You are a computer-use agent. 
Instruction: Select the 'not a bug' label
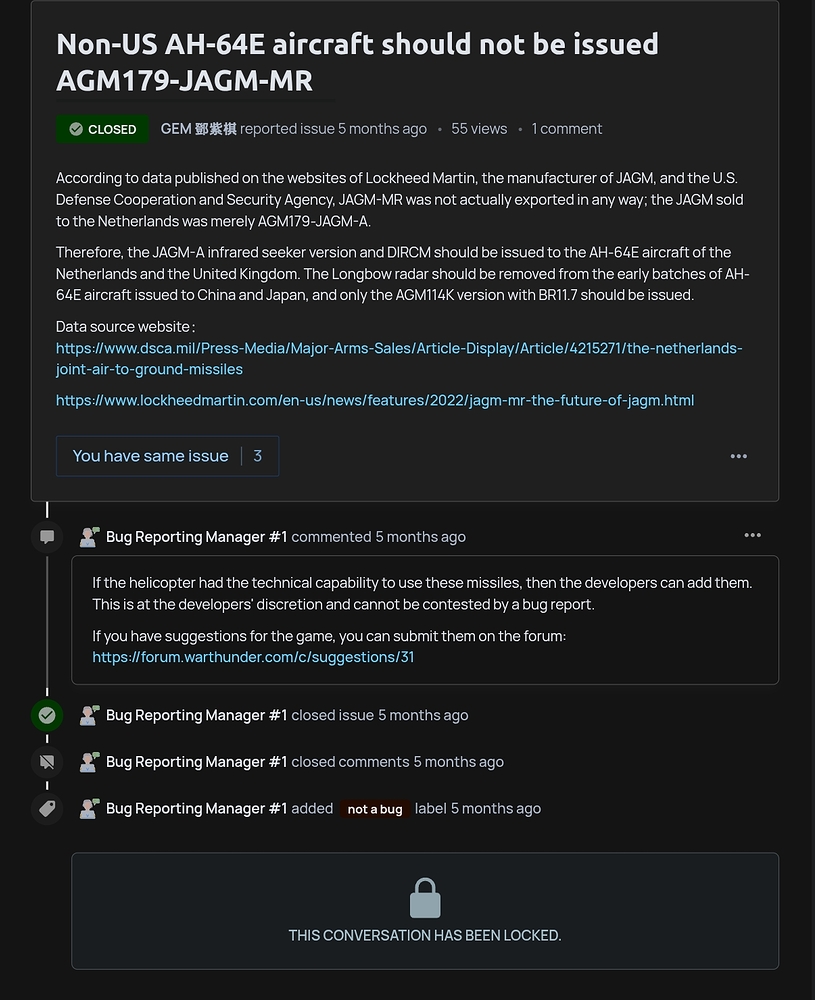pyautogui.click(x=374, y=809)
